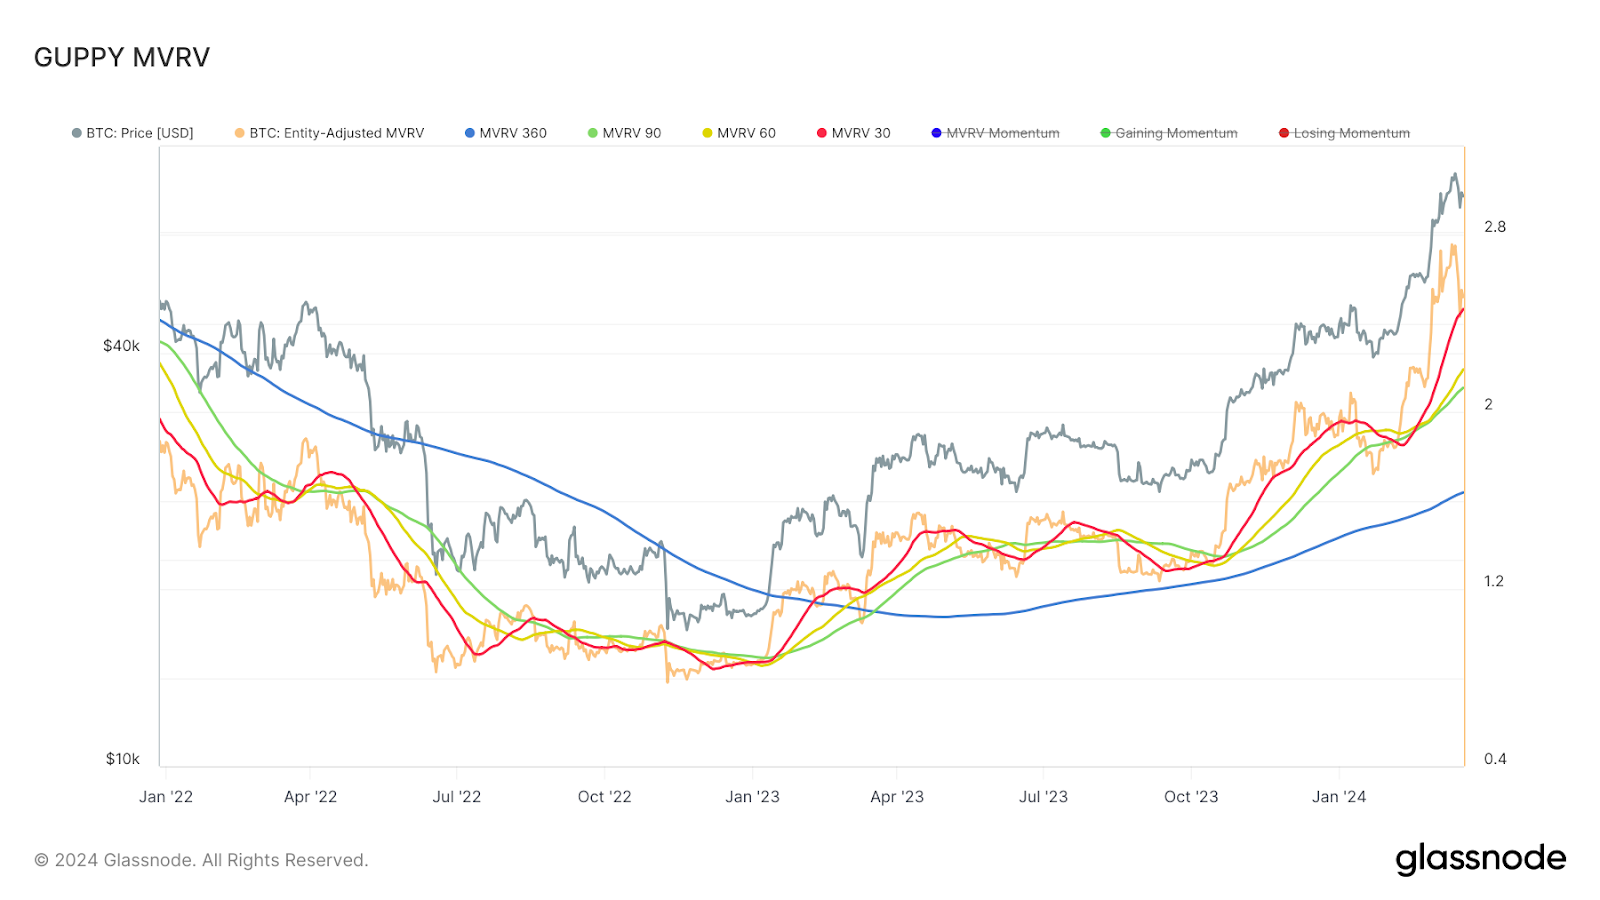Click the yellow MVRV 60 legend dot

pos(707,133)
